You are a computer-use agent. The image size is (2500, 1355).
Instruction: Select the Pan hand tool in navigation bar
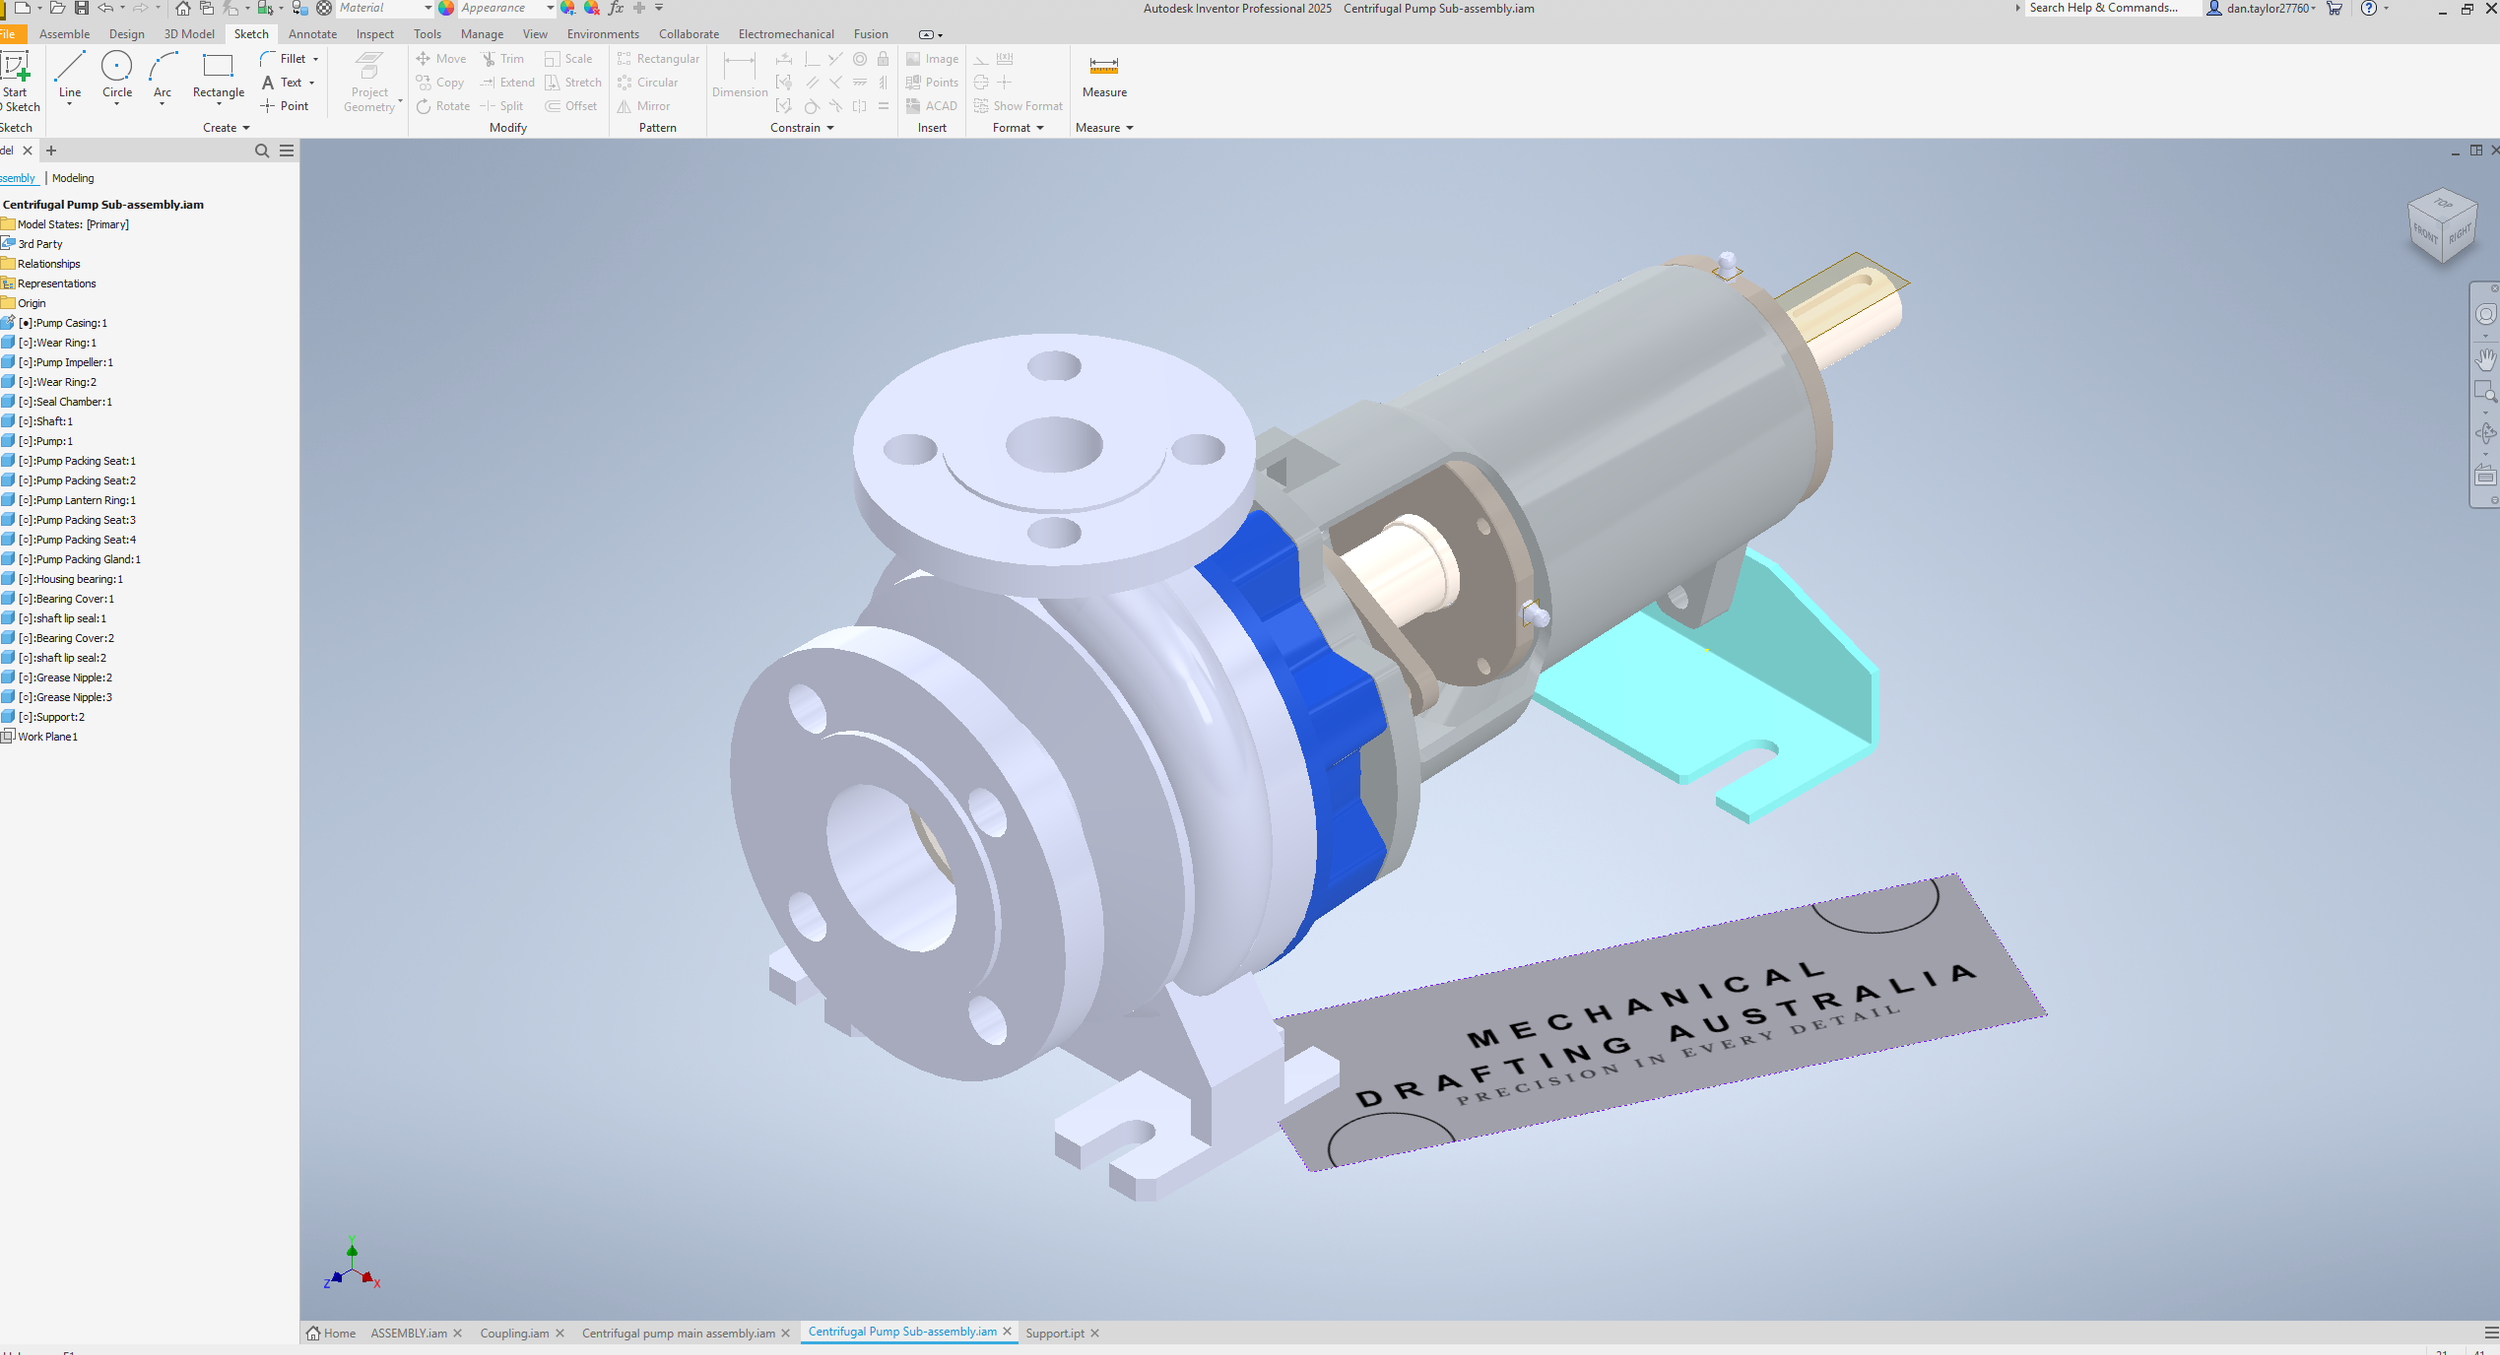pos(2485,359)
